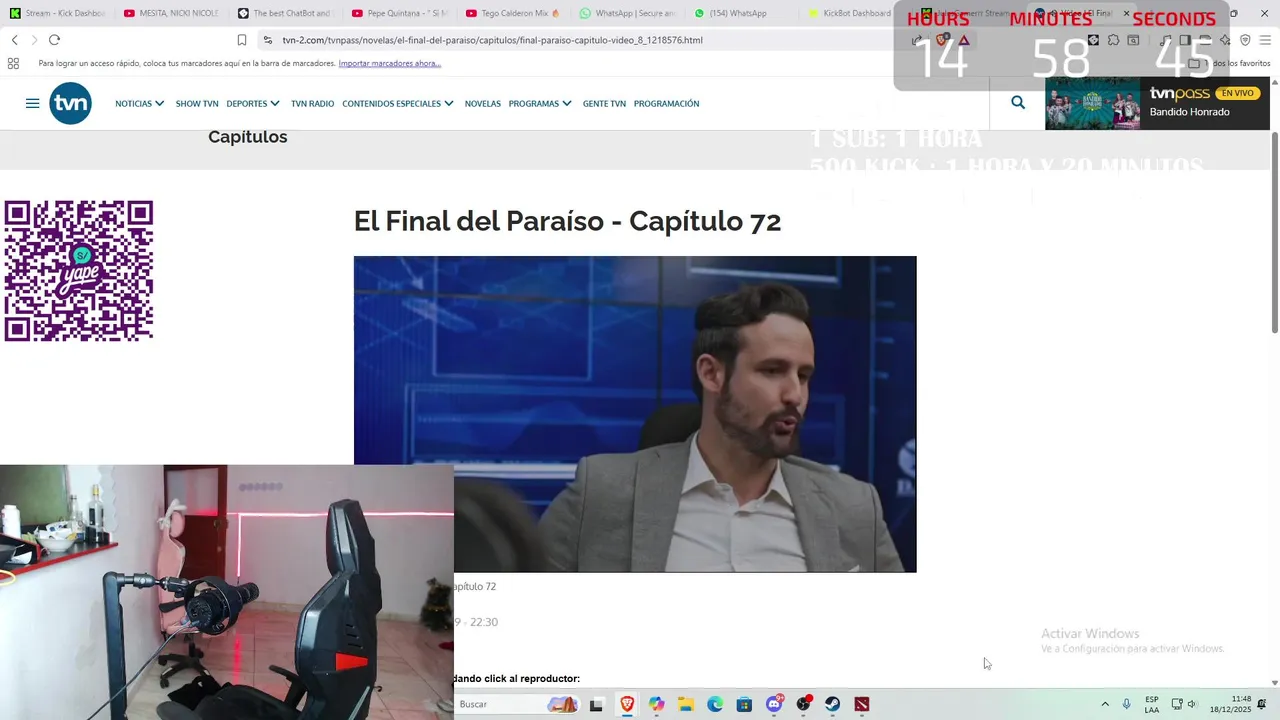Viewport: 1280px width, 720px height.
Task: Open network settings tray icon
Action: [1177, 704]
